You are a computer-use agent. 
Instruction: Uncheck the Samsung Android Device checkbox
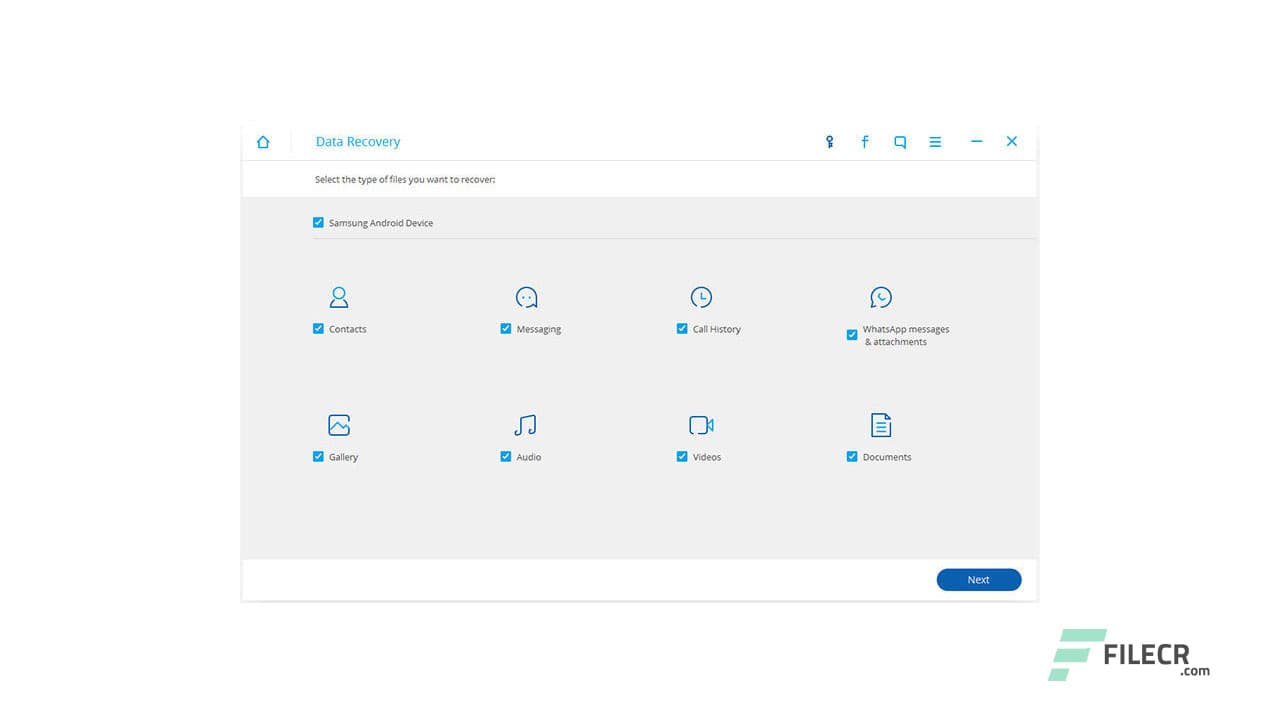pyautogui.click(x=318, y=222)
